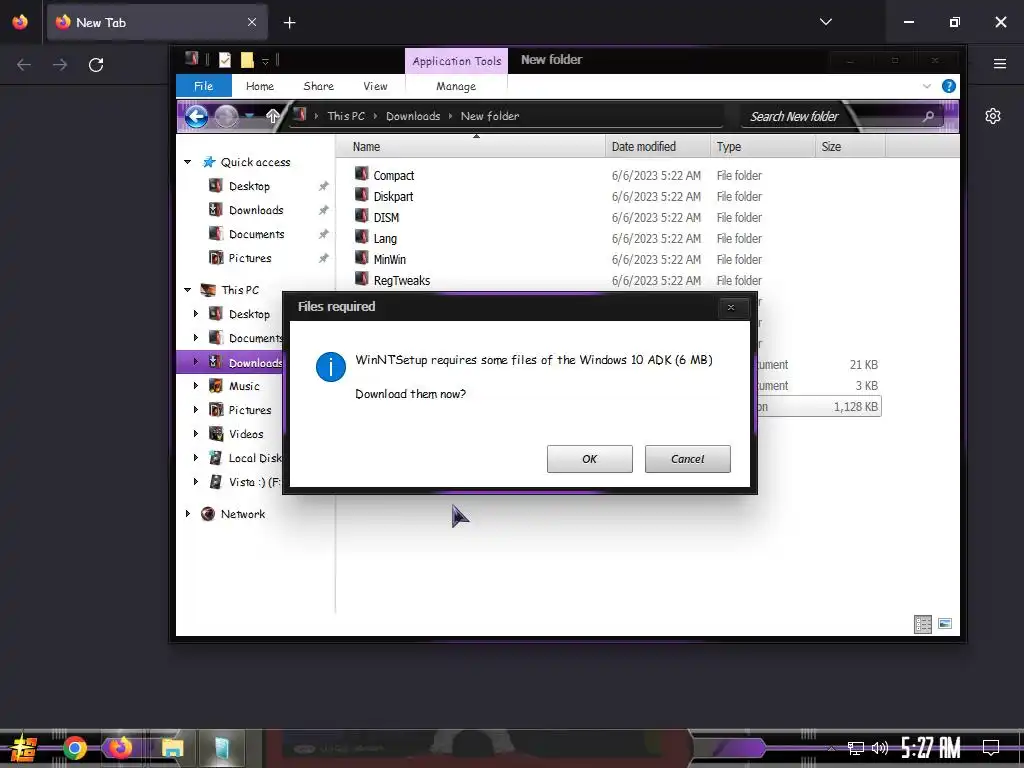This screenshot has height=768, width=1024.
Task: Click New folder icon in quick access toolbar
Action: 247,60
